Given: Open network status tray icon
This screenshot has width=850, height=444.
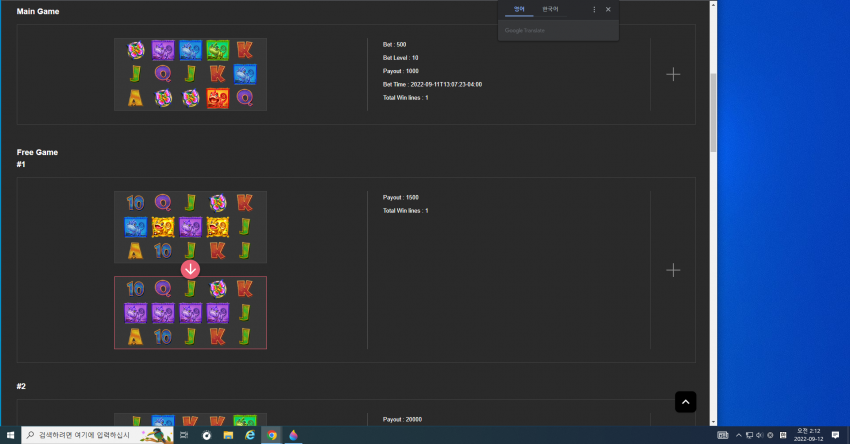Looking at the screenshot, I should 749,435.
